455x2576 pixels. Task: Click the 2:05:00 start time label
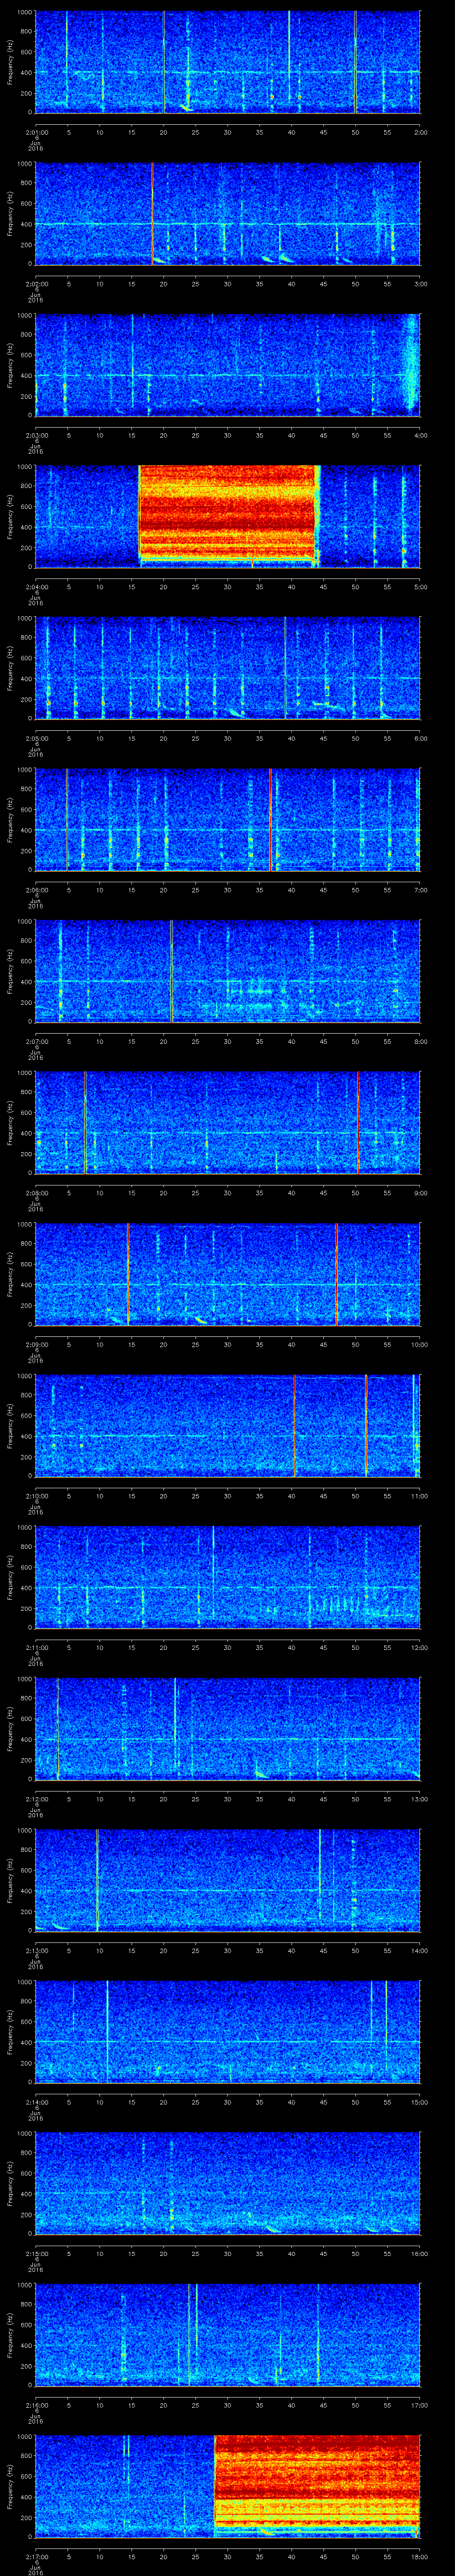coord(36,738)
